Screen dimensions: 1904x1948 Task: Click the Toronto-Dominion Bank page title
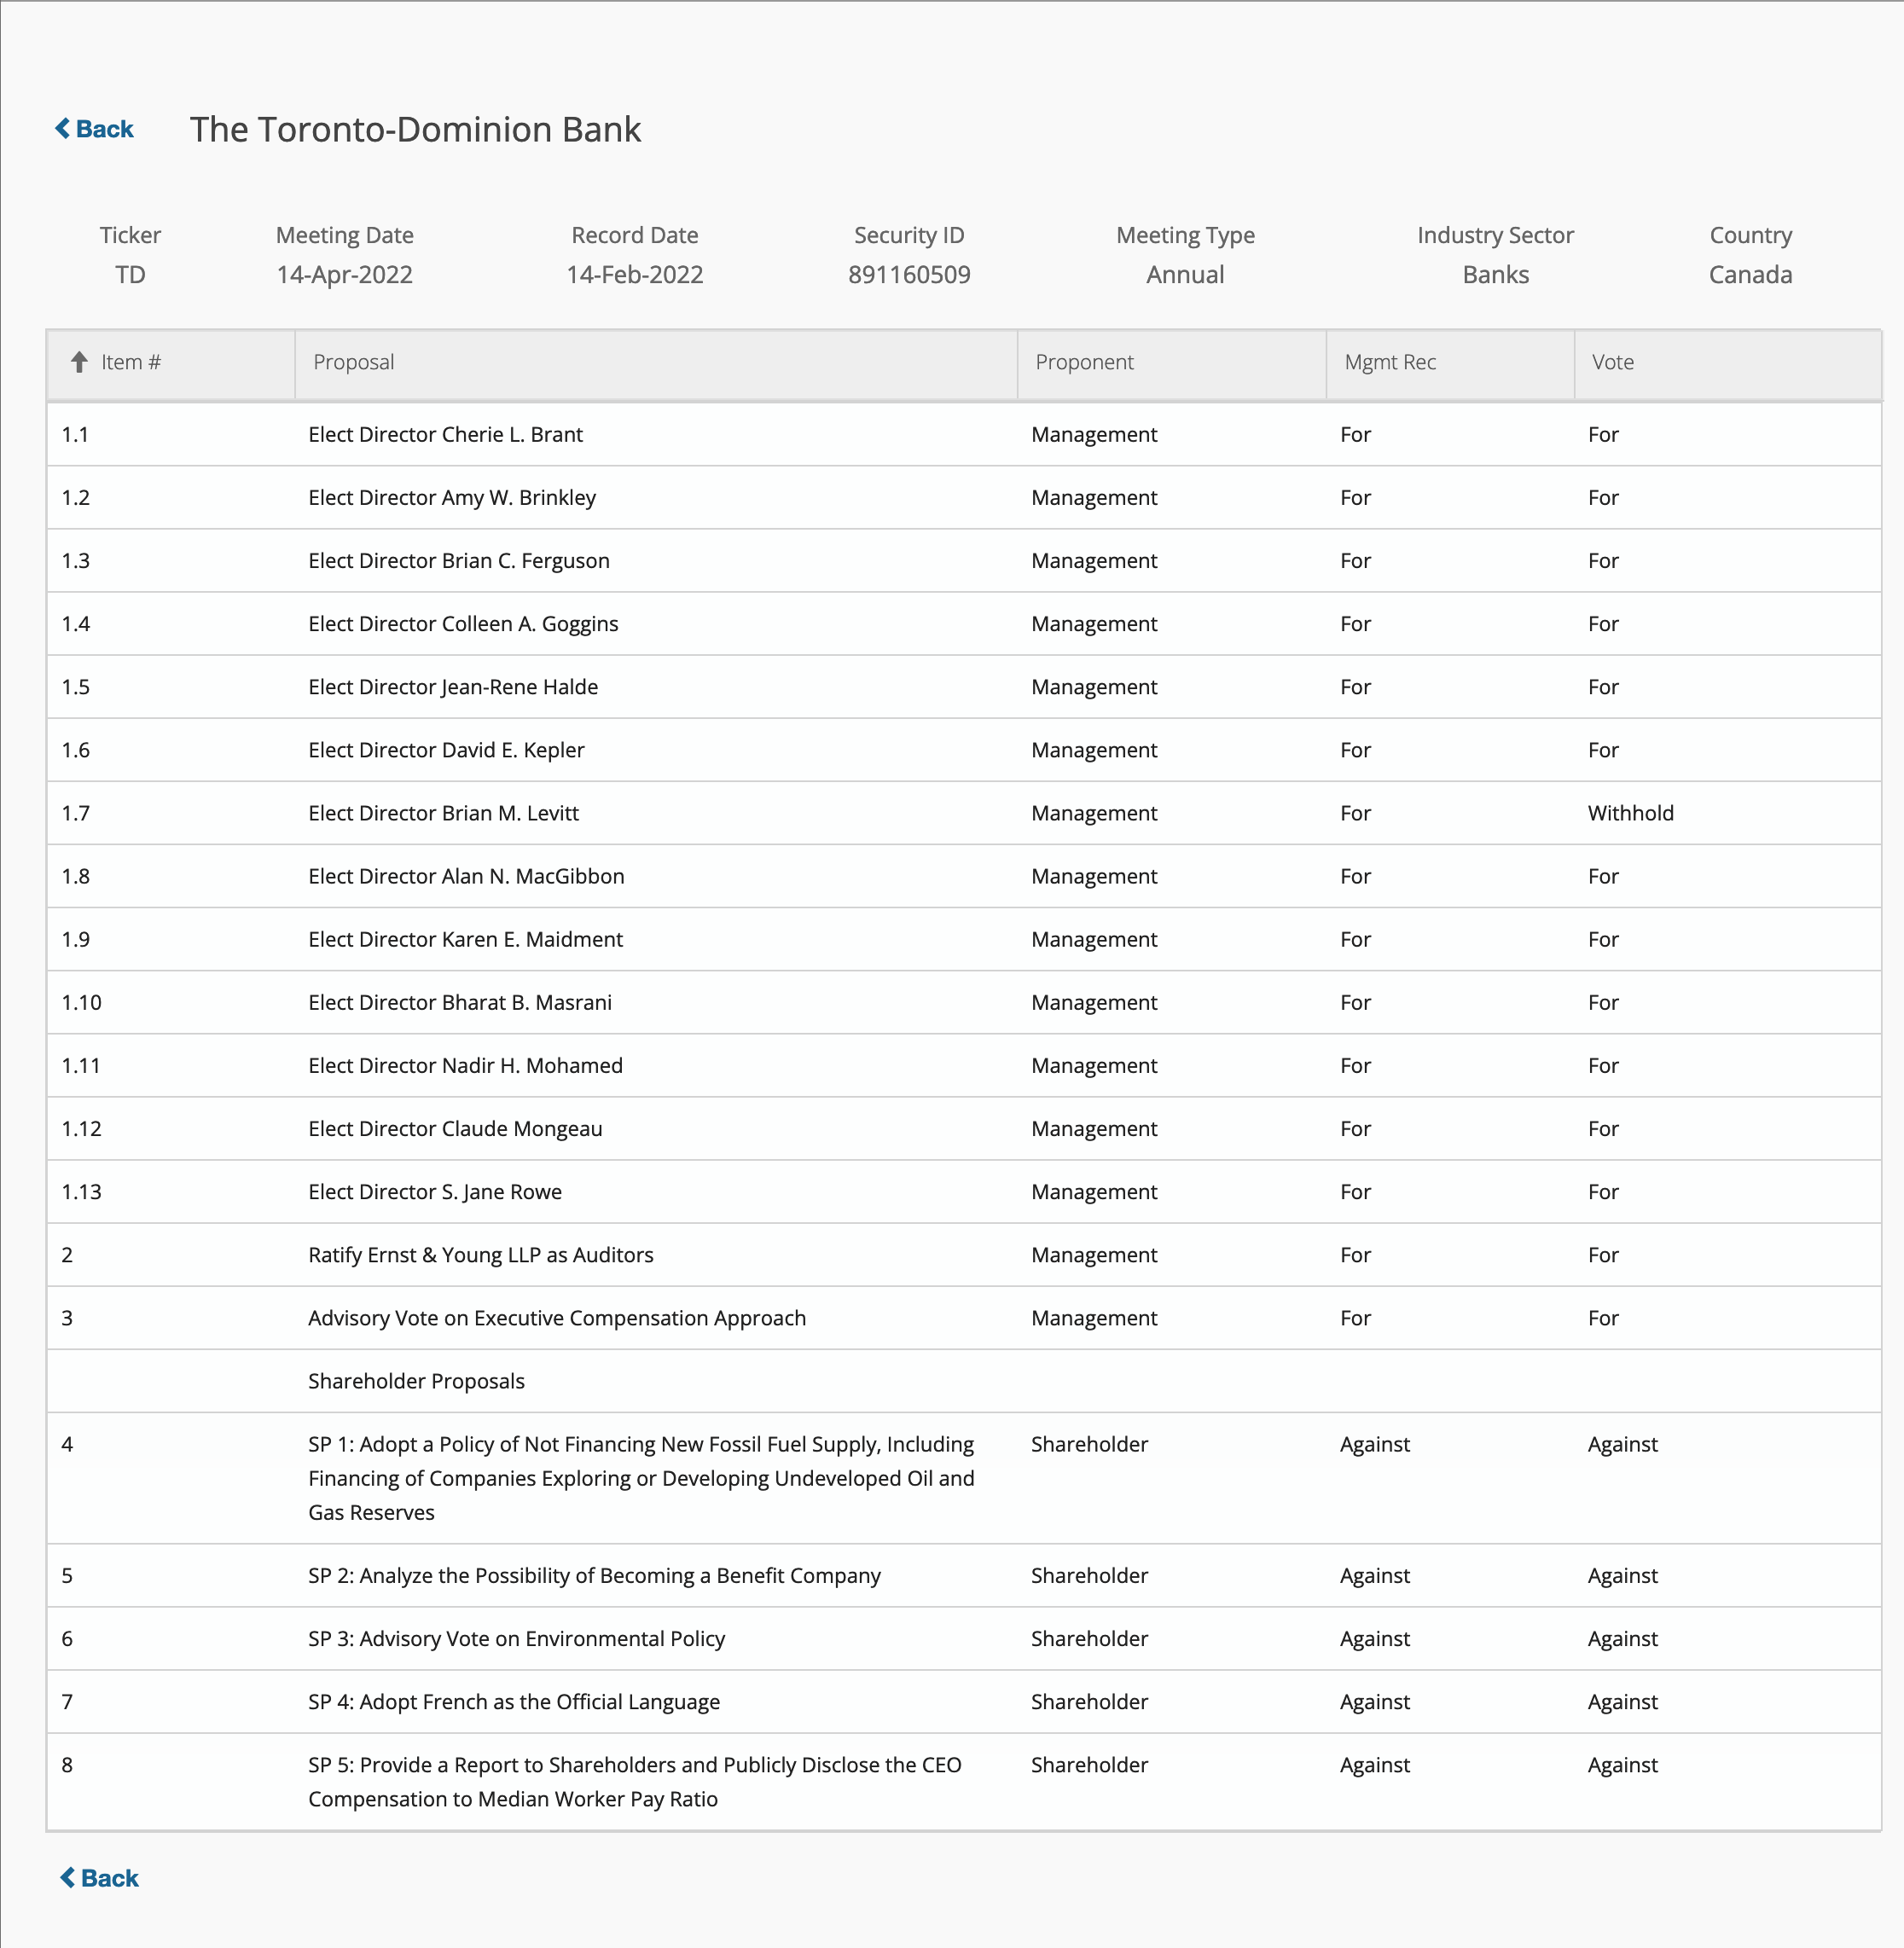(415, 129)
